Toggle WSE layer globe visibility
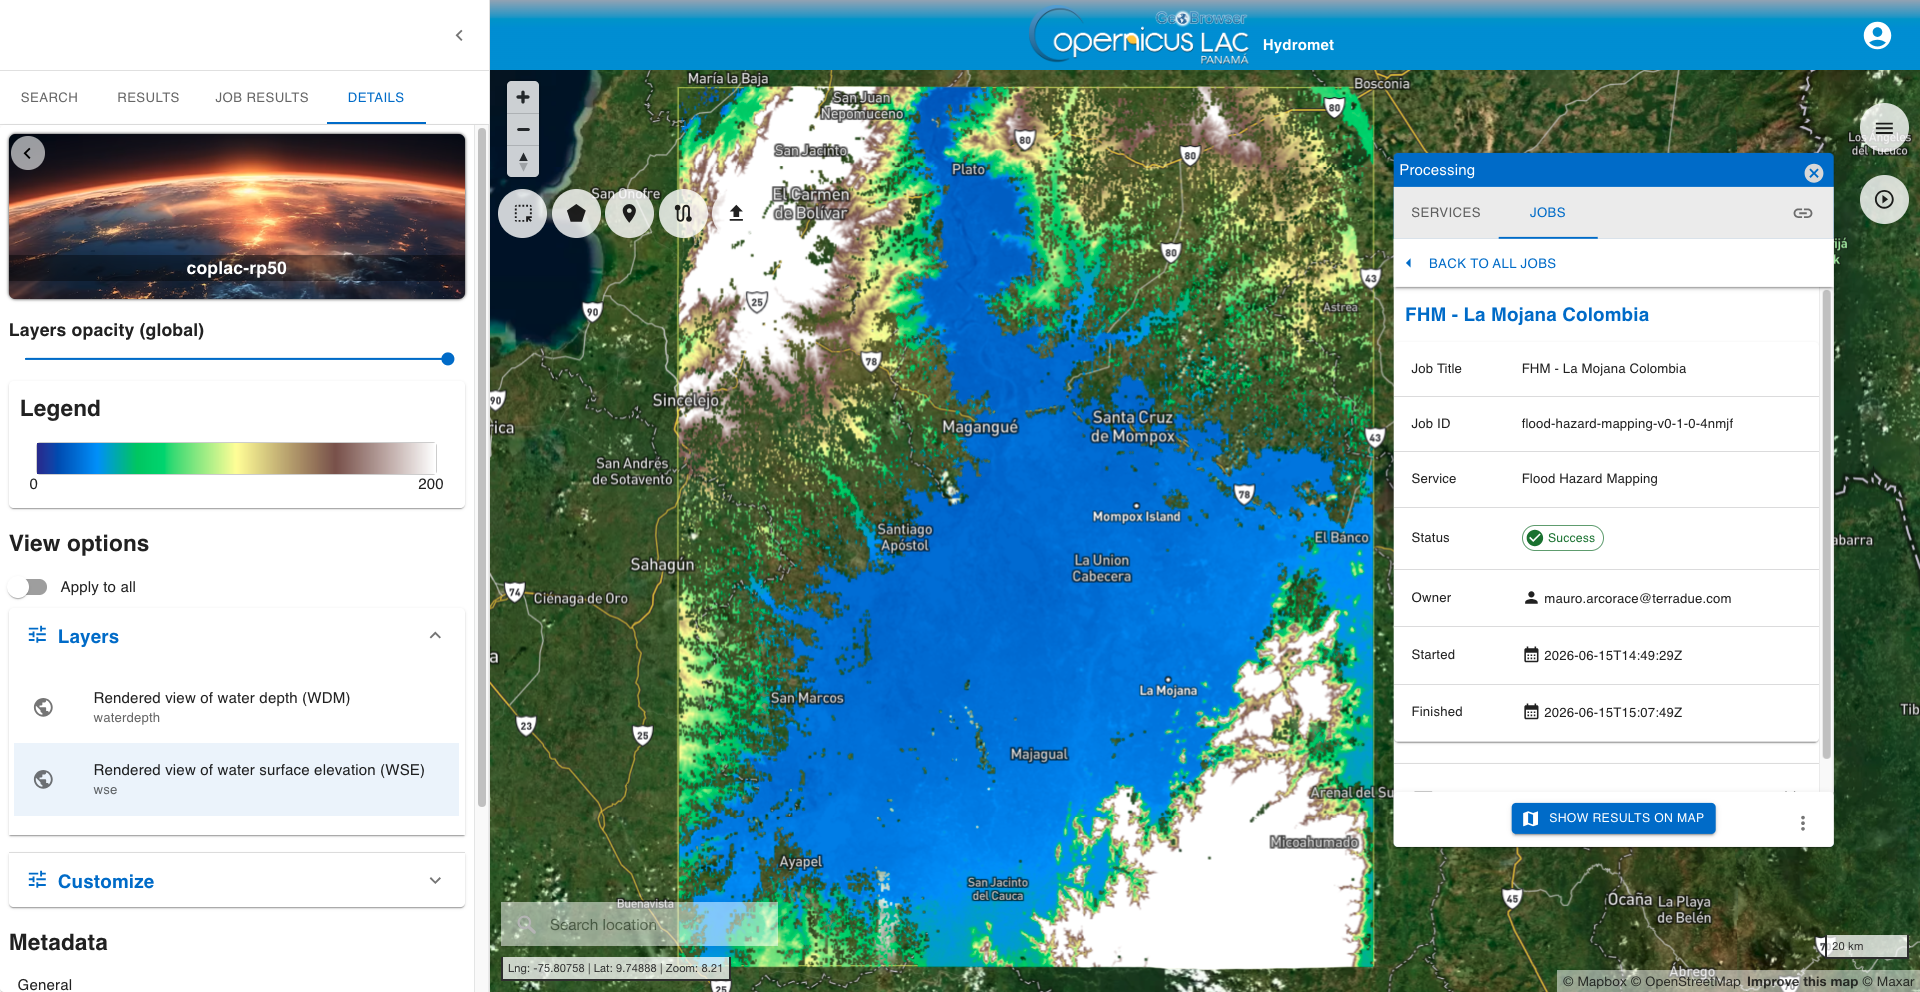Viewport: 1920px width, 992px height. click(43, 779)
